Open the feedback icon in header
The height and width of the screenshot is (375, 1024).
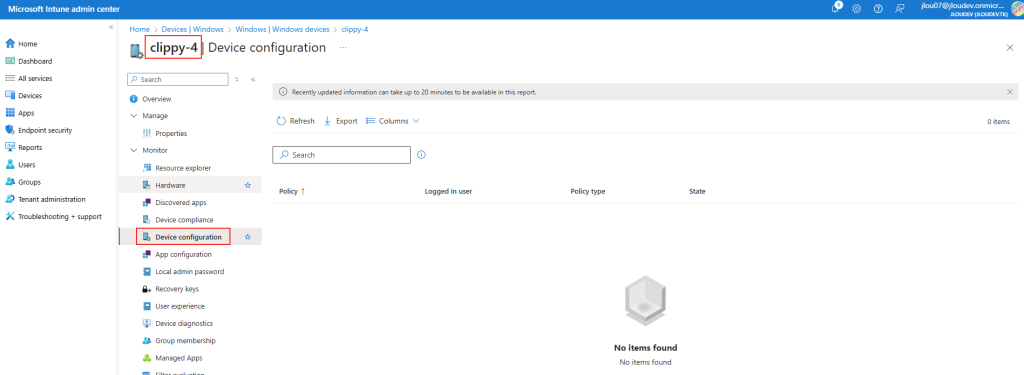pyautogui.click(x=899, y=8)
